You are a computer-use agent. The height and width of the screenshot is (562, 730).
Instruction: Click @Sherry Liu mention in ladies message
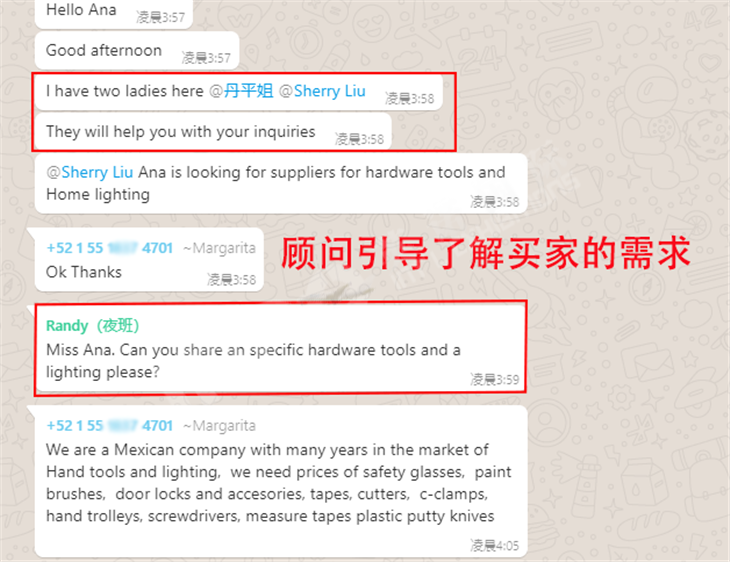tap(322, 91)
